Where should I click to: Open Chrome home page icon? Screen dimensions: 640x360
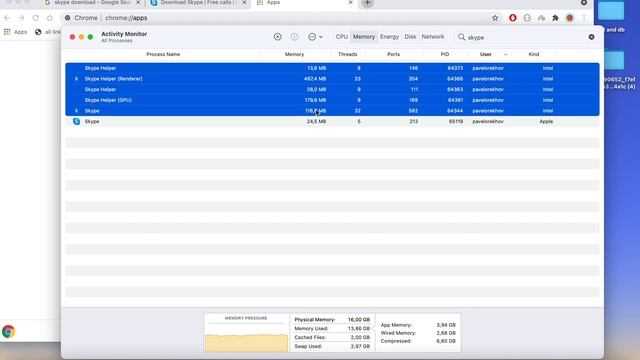coord(50,18)
